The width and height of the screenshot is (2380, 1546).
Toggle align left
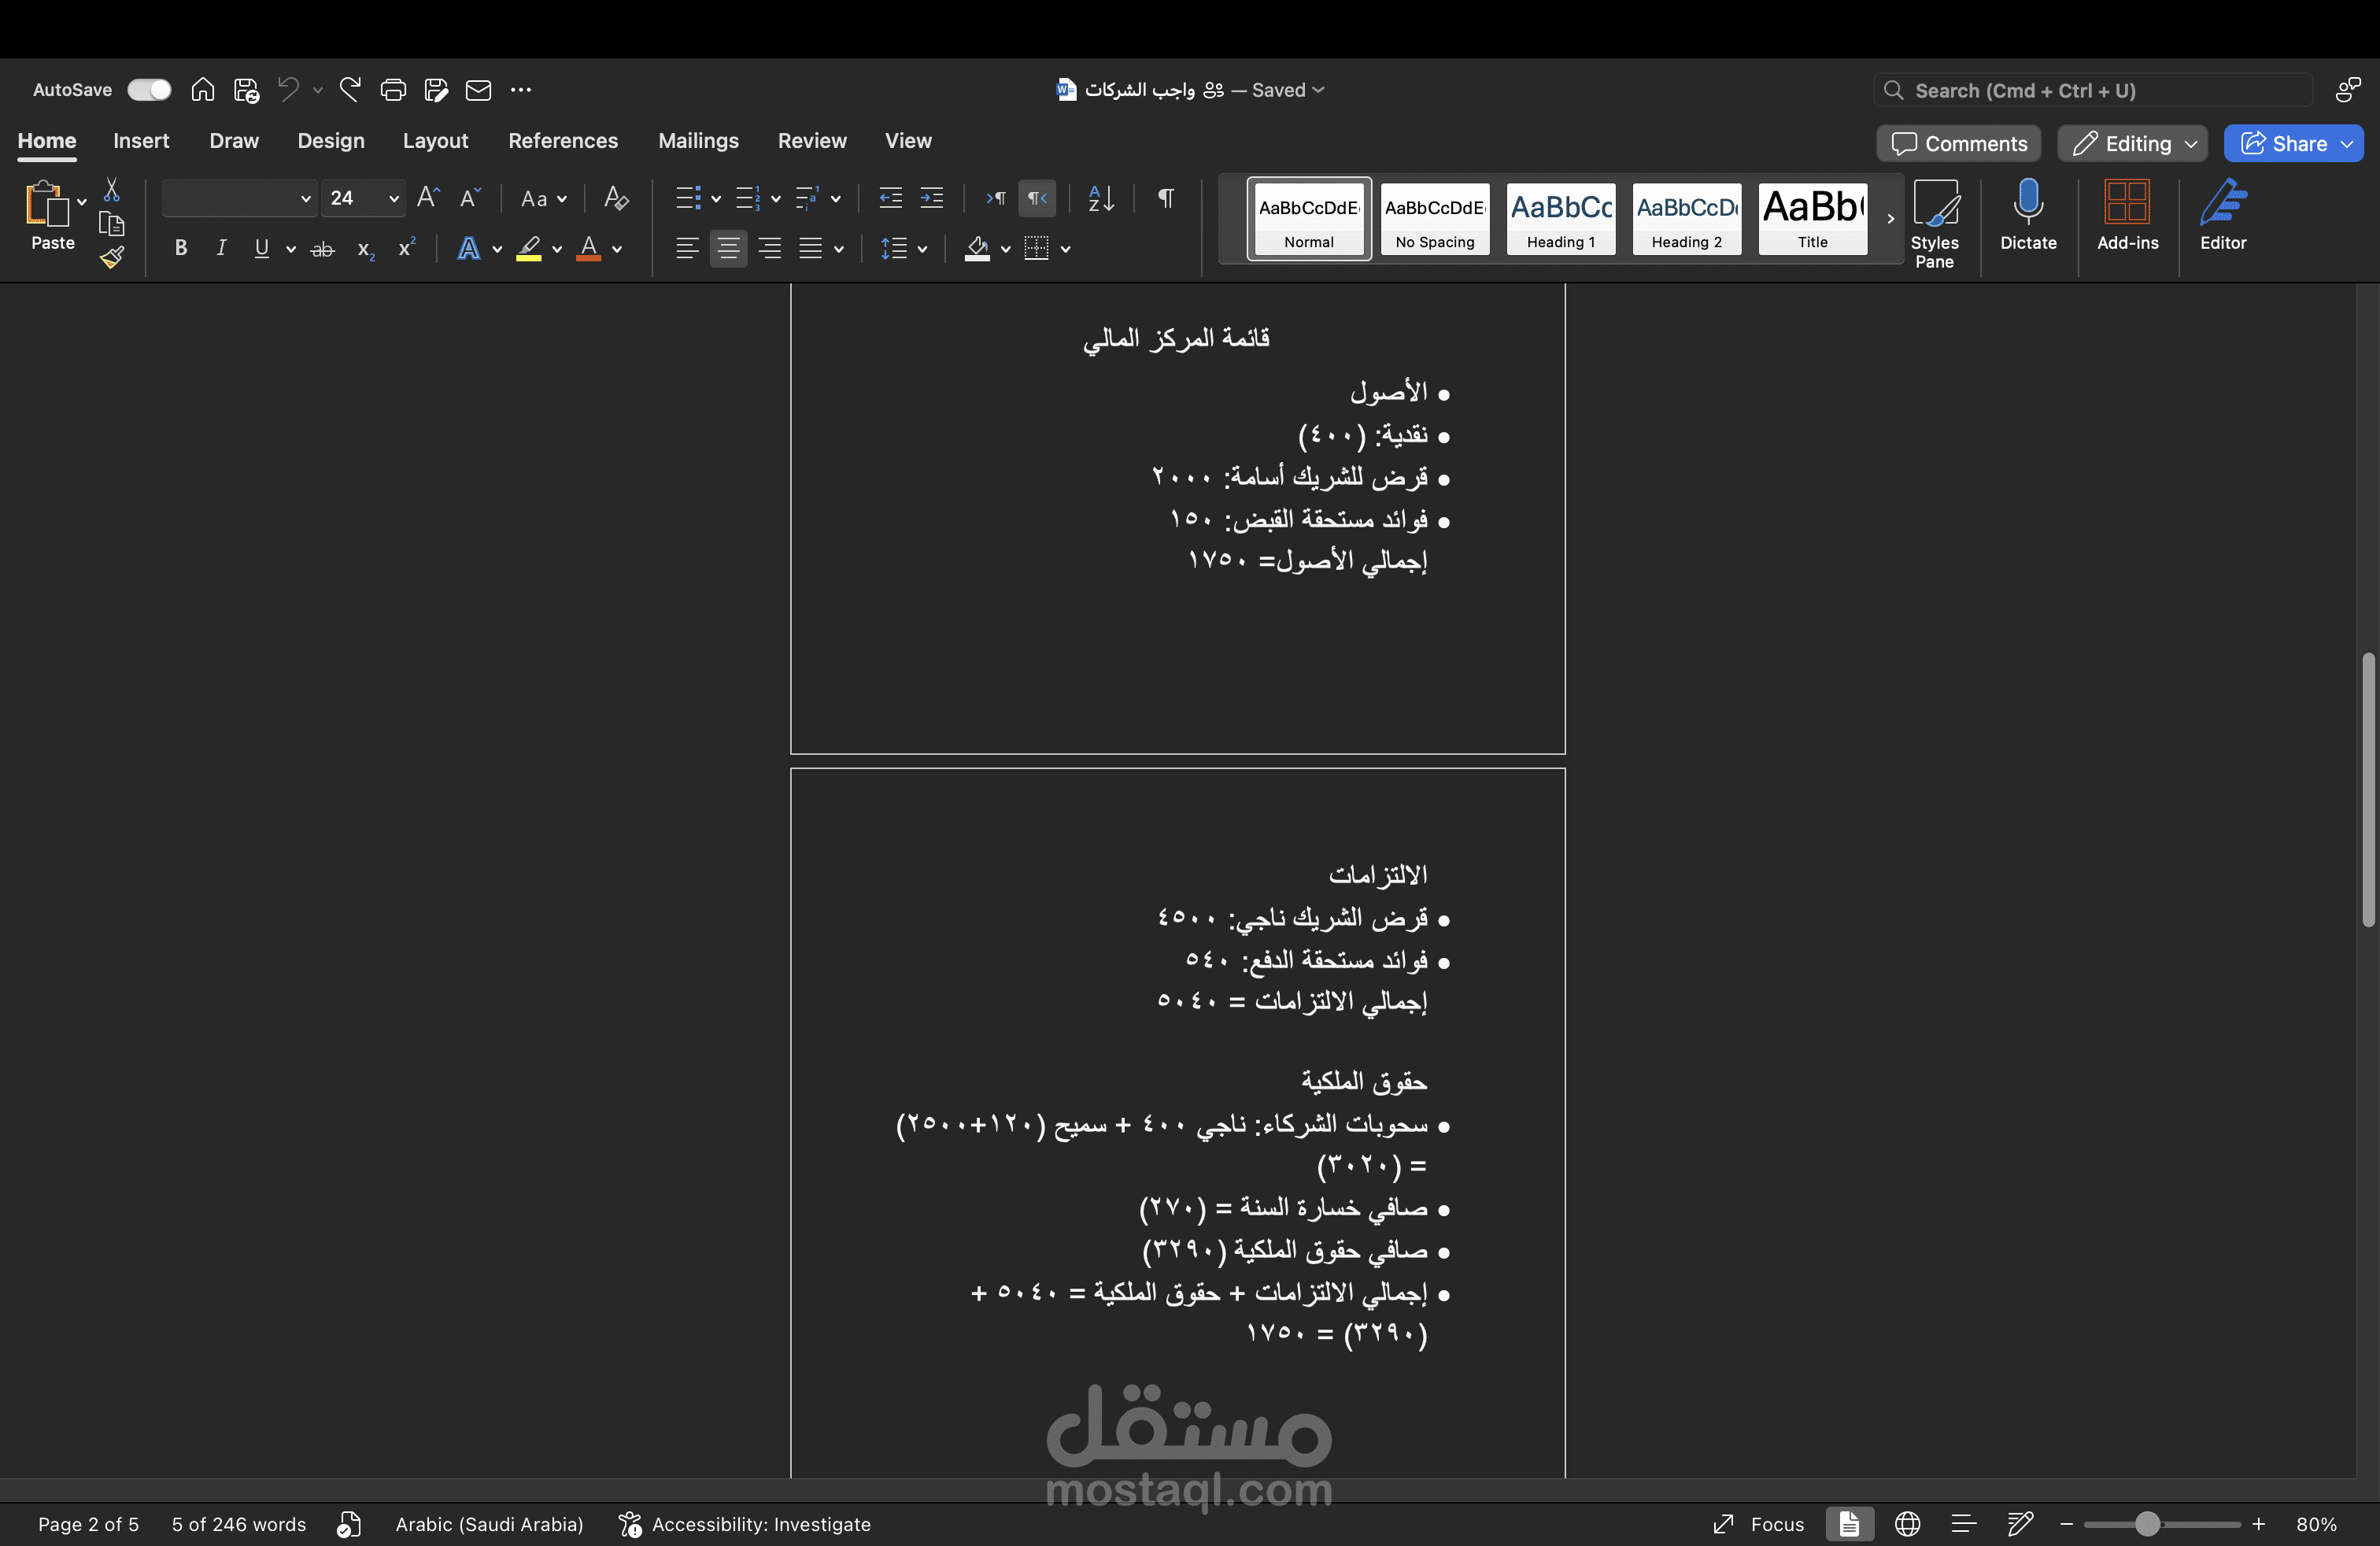tap(686, 248)
